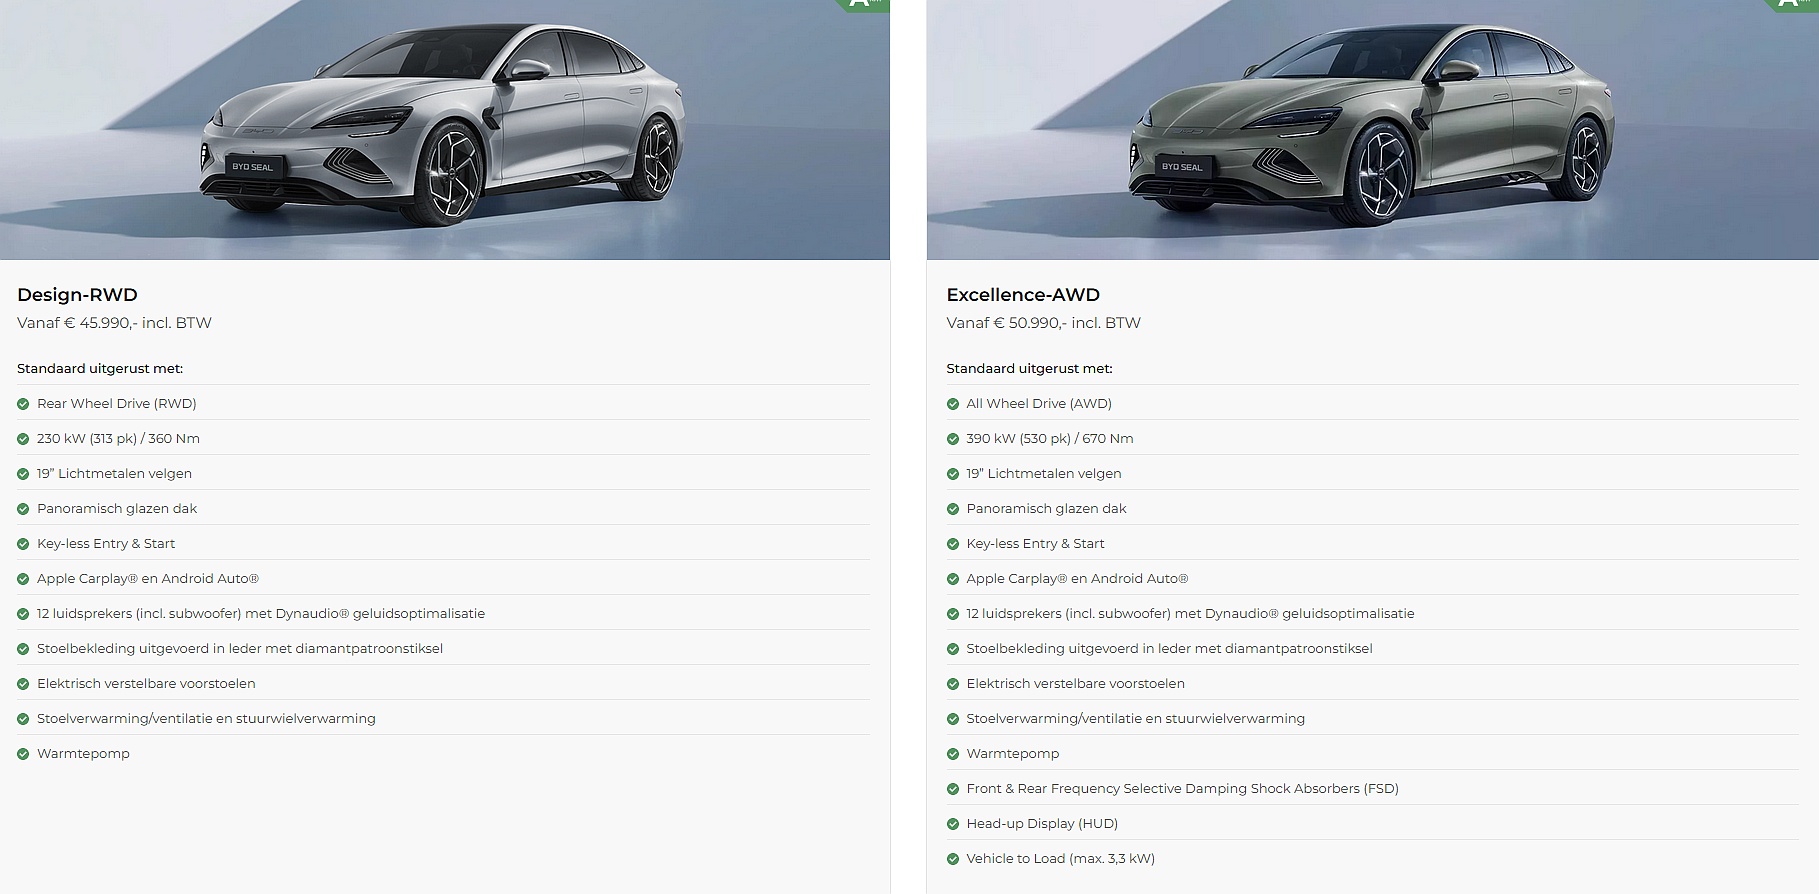
Task: Click checkmark beside Design-RWD Stoelbekleding row
Action: 23,649
